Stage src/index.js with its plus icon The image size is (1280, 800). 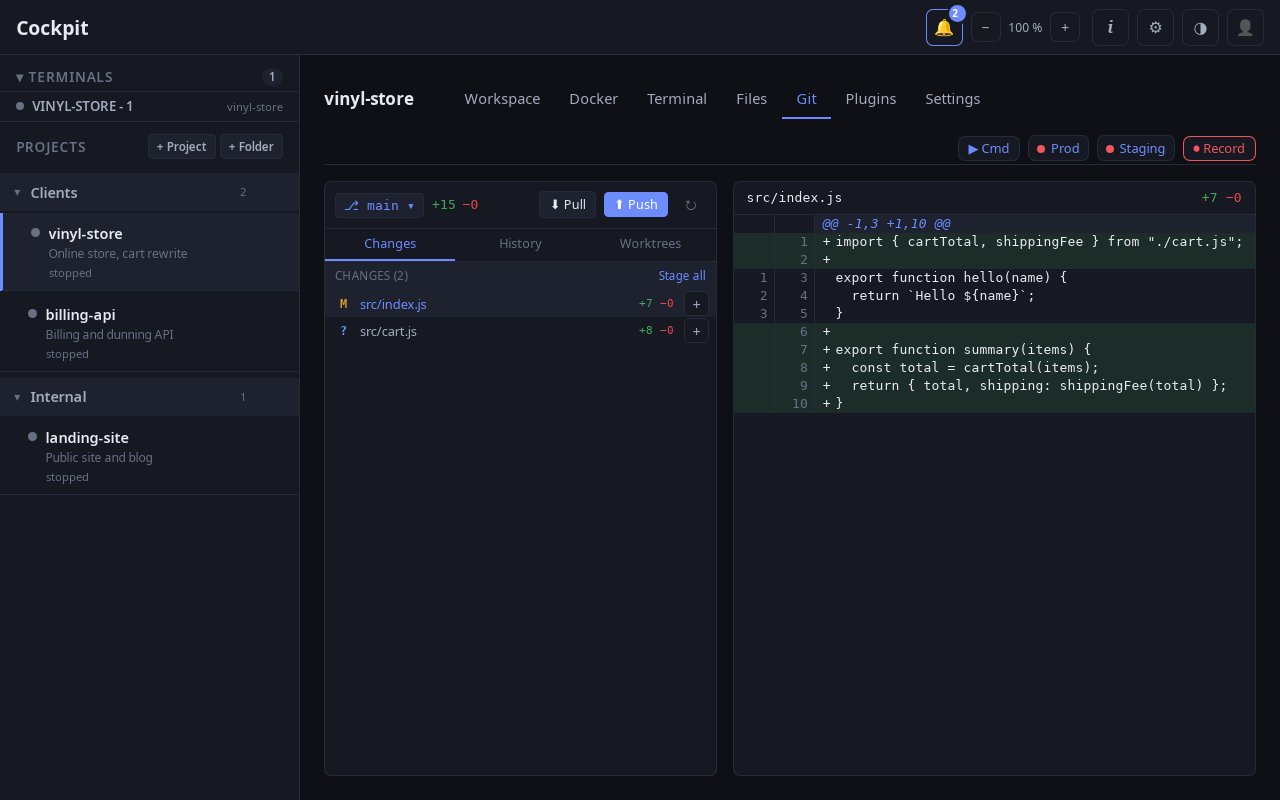point(696,304)
